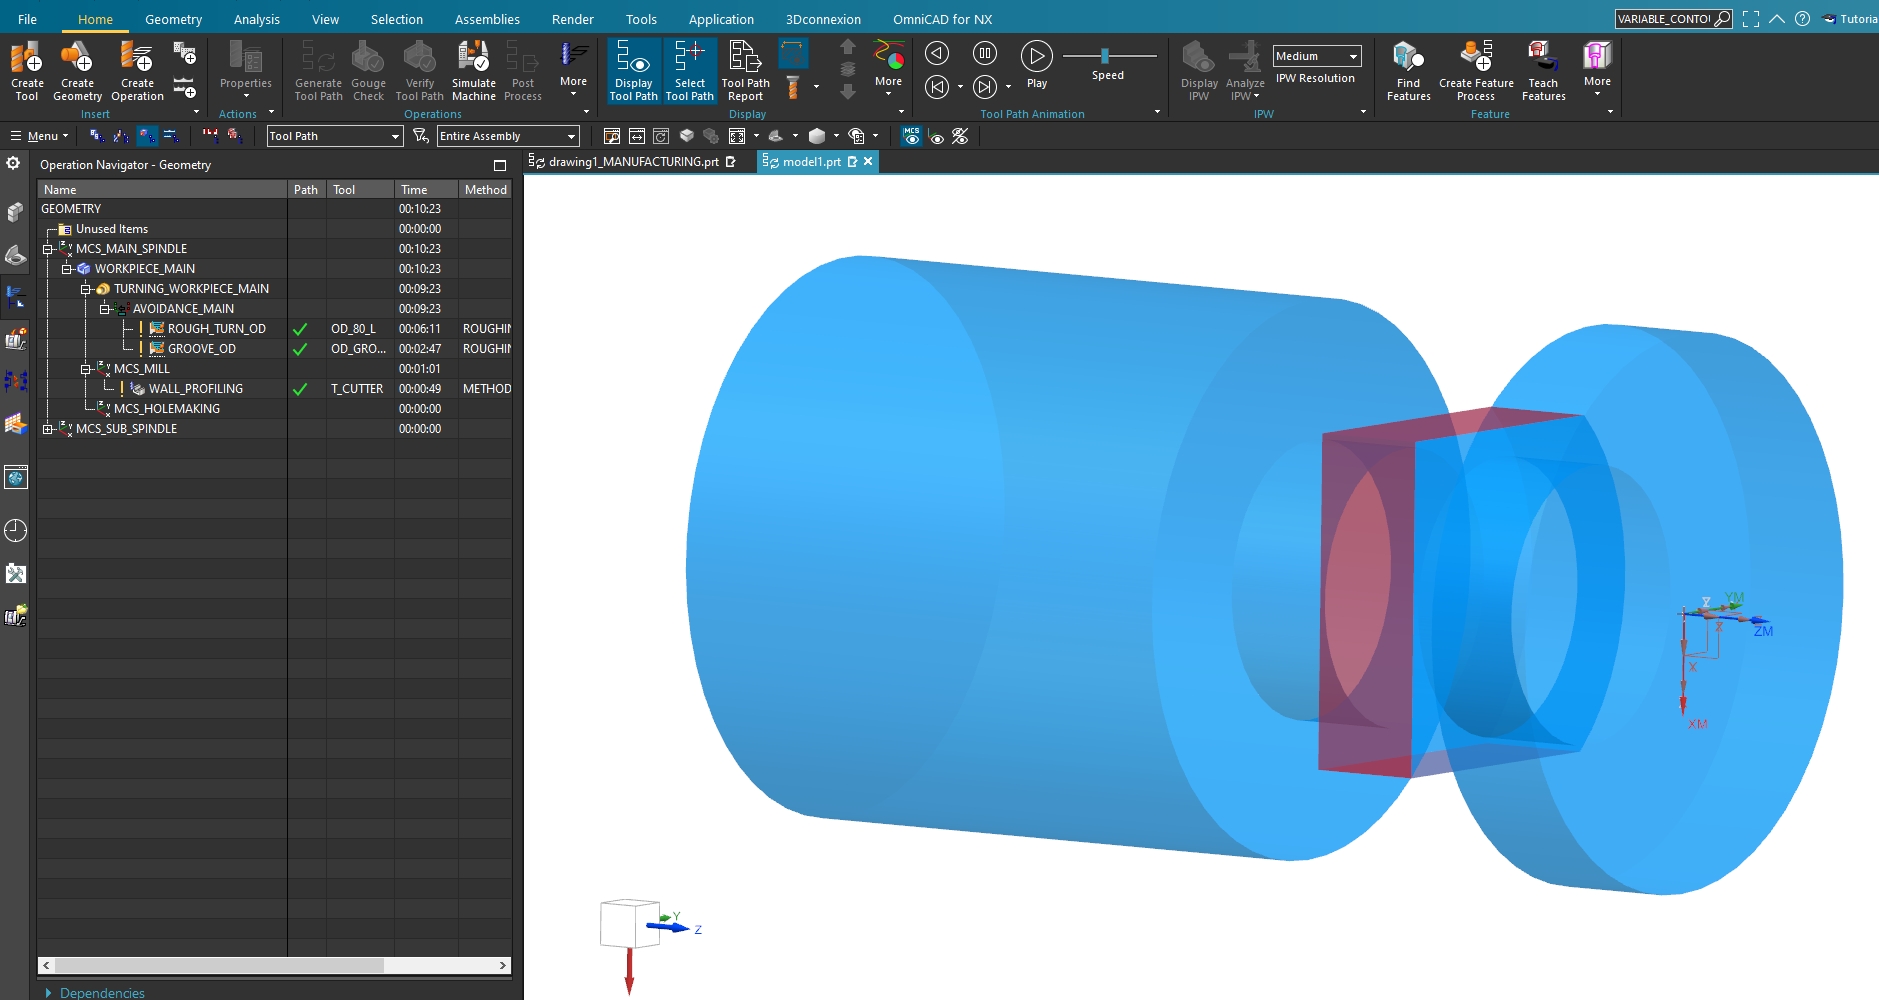This screenshot has width=1879, height=1000.
Task: Click the Find Features icon
Action: (x=1408, y=70)
